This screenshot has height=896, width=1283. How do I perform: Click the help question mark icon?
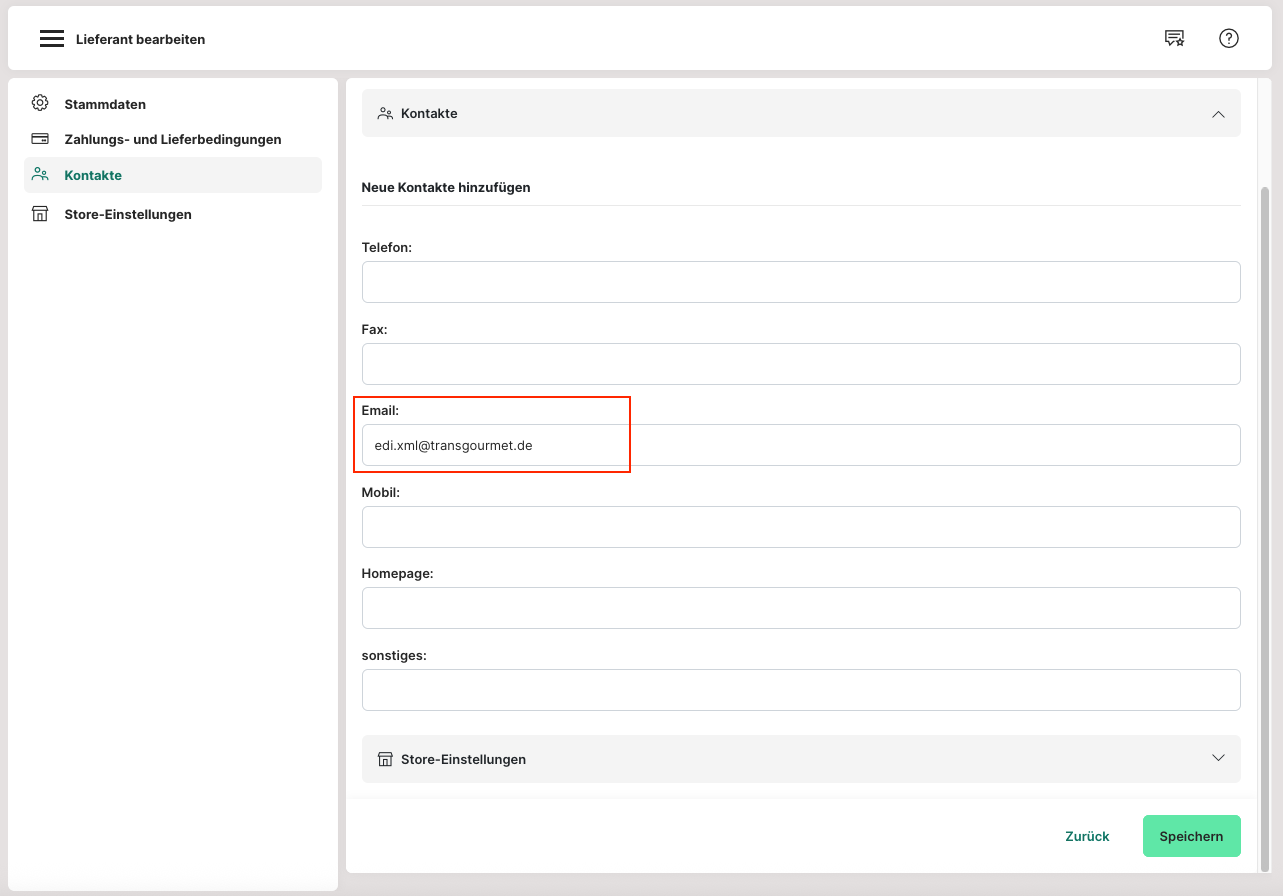1228,39
